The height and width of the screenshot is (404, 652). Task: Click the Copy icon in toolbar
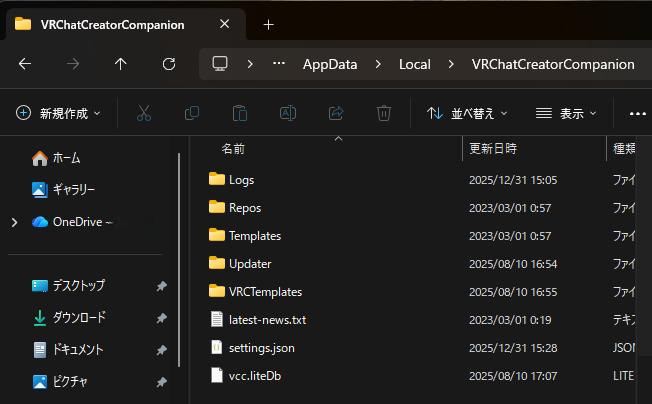tap(192, 114)
